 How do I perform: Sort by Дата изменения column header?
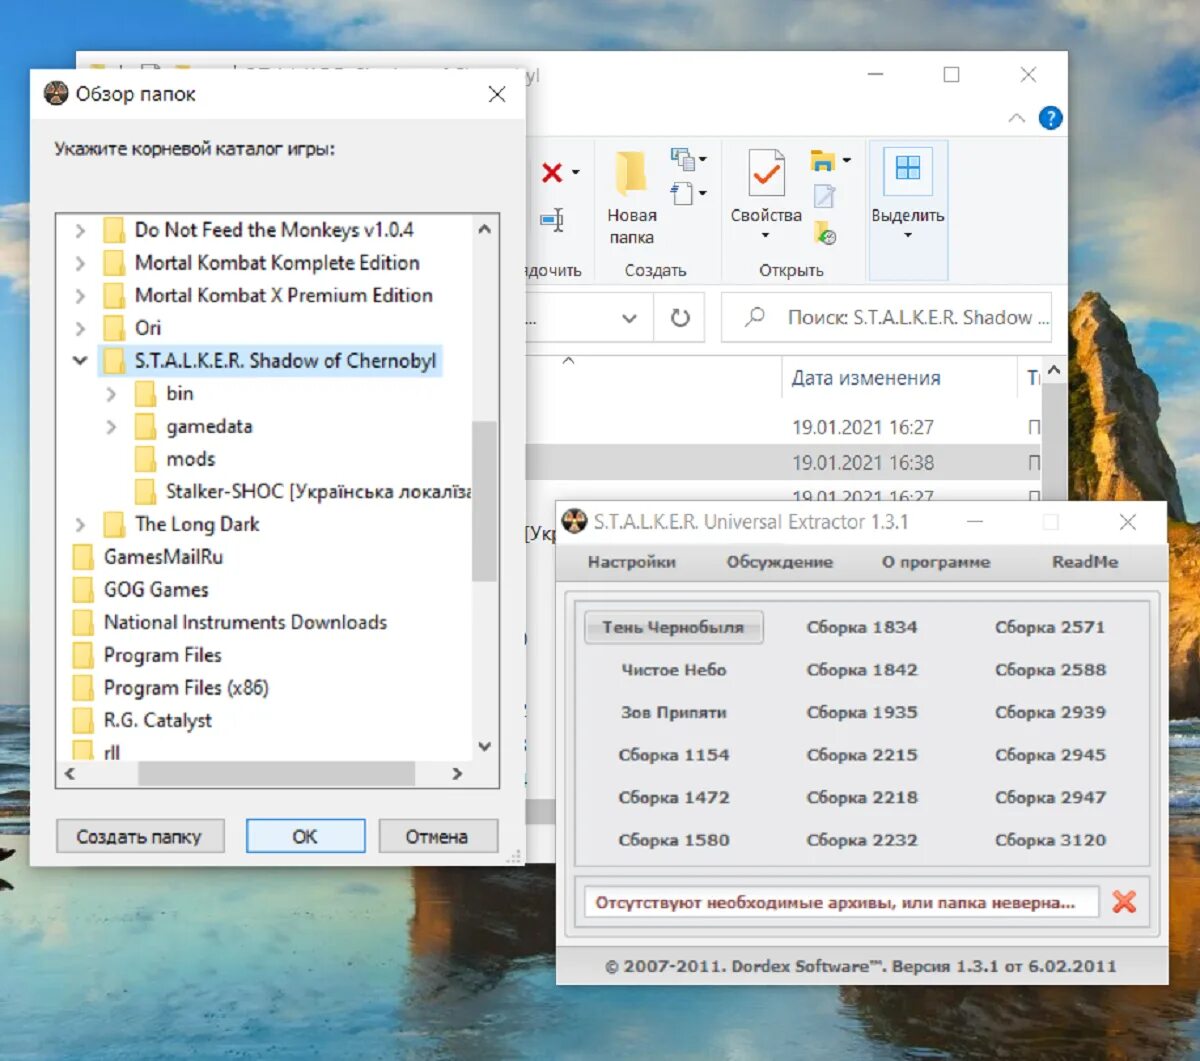click(x=866, y=378)
